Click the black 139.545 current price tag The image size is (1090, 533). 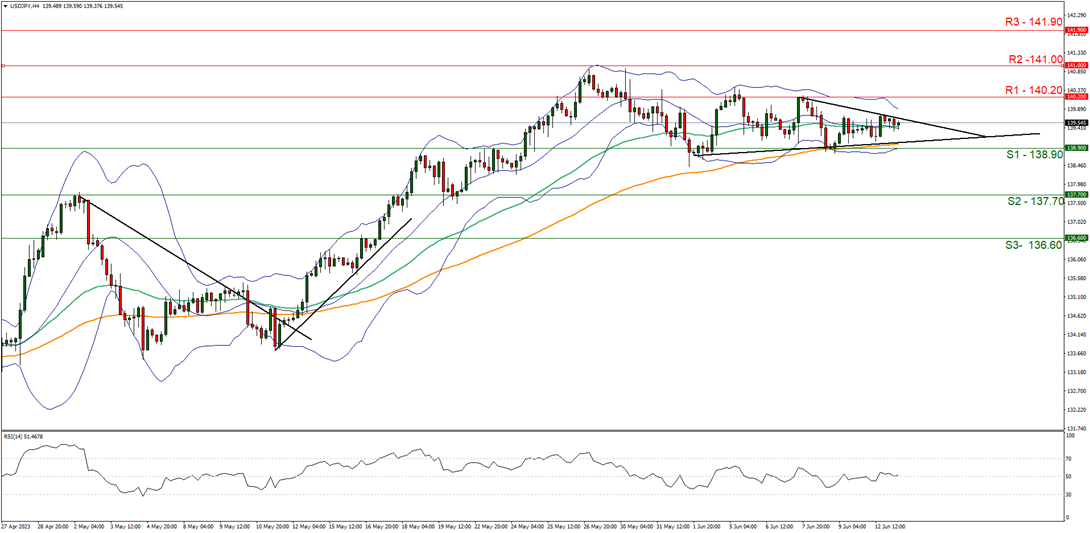1077,122
